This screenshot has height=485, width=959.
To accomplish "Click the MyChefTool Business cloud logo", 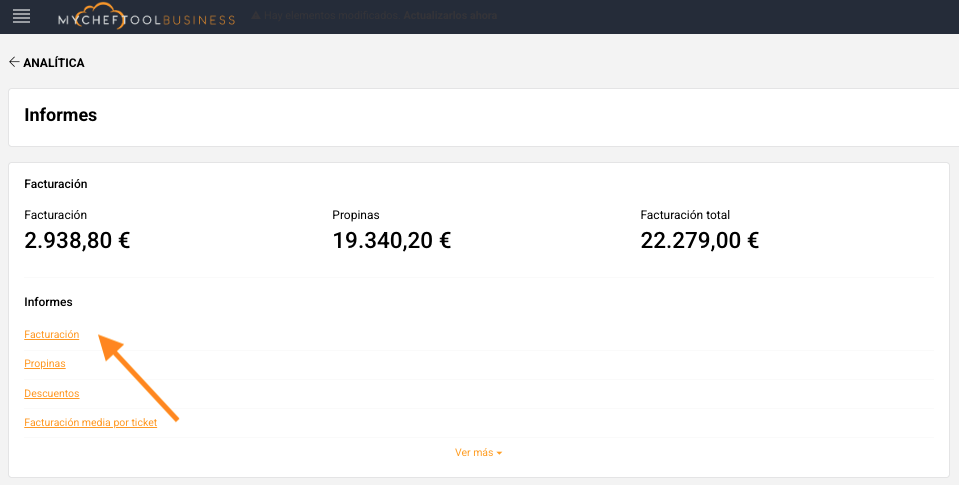I will (x=146, y=17).
